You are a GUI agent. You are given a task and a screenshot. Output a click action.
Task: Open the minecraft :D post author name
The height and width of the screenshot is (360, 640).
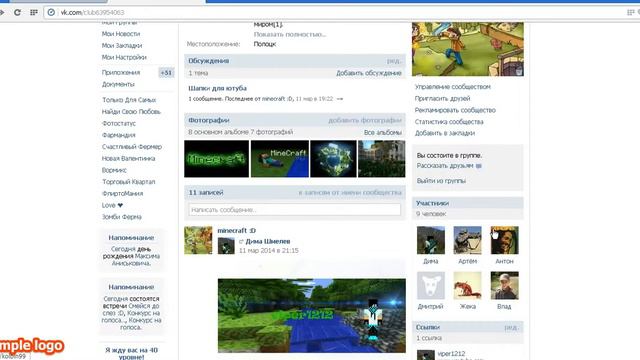coord(236,231)
